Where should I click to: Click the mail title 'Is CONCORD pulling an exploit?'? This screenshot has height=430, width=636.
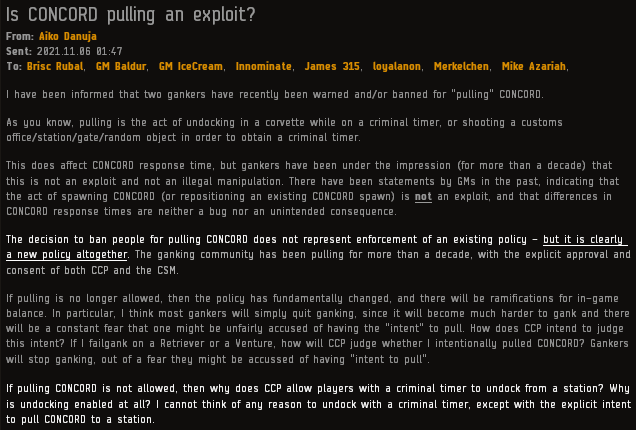pyautogui.click(x=131, y=15)
